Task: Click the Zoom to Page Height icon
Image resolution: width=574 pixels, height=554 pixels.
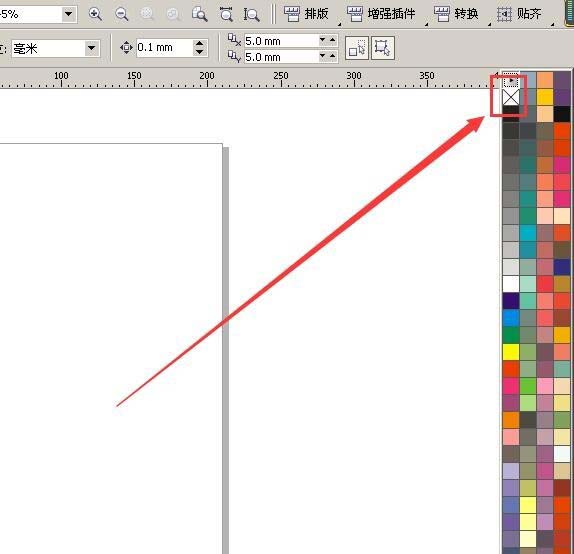Action: (x=251, y=14)
